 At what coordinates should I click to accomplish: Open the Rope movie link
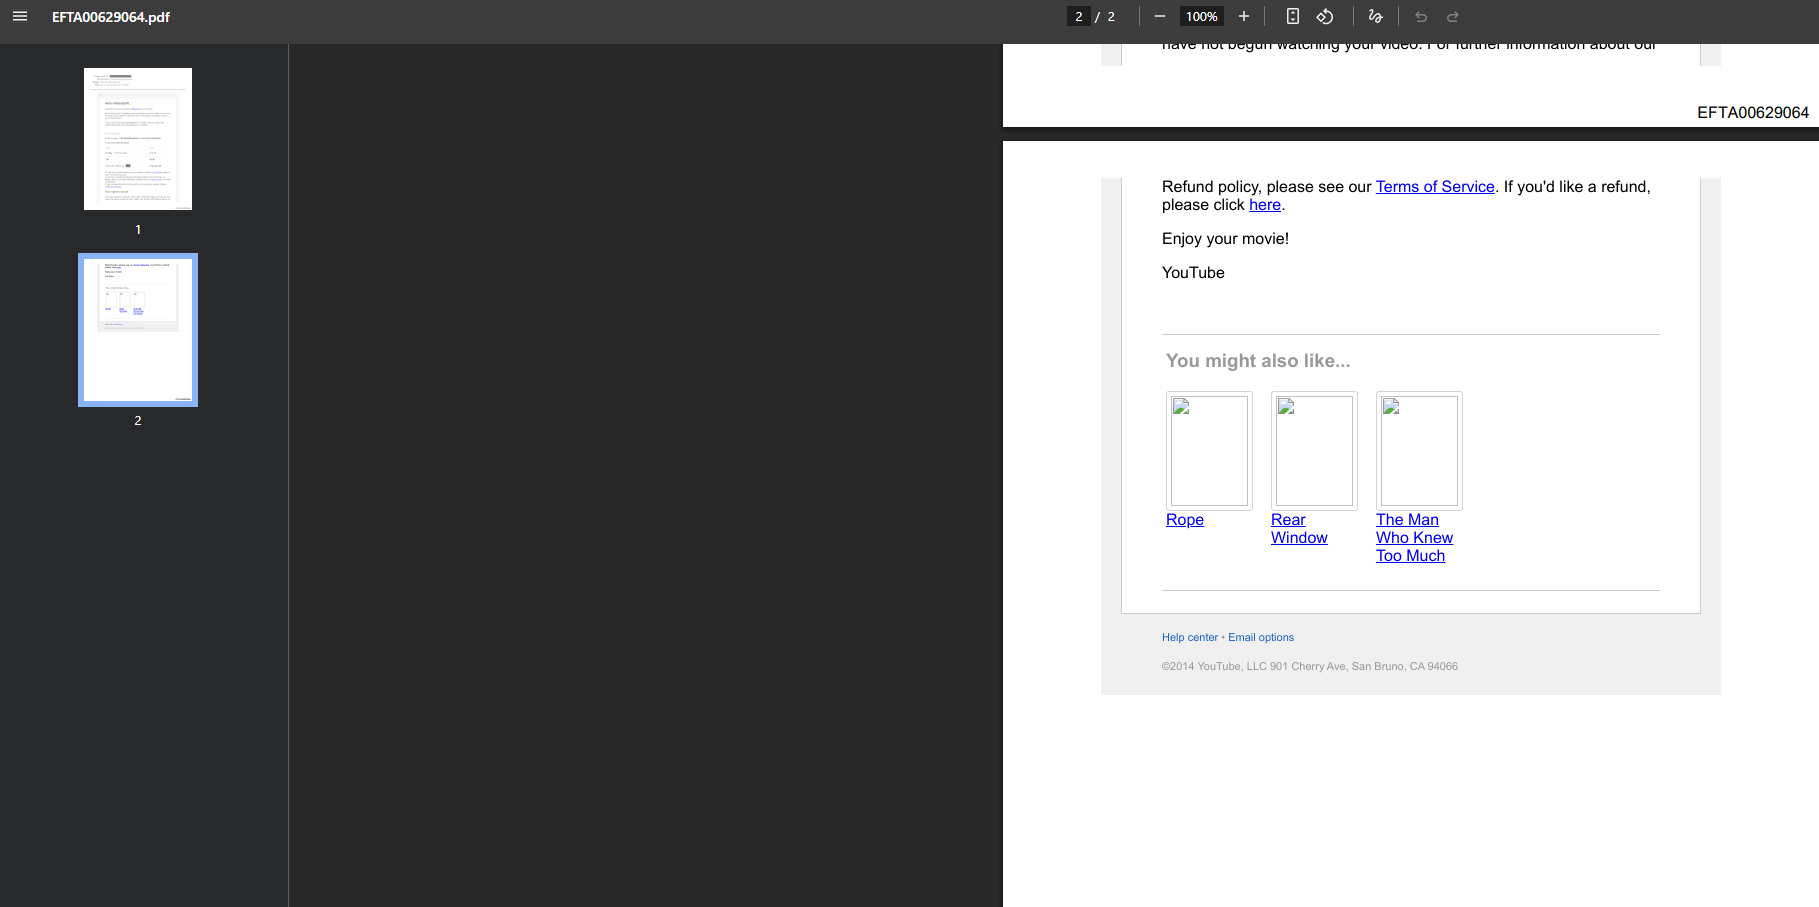1185,520
